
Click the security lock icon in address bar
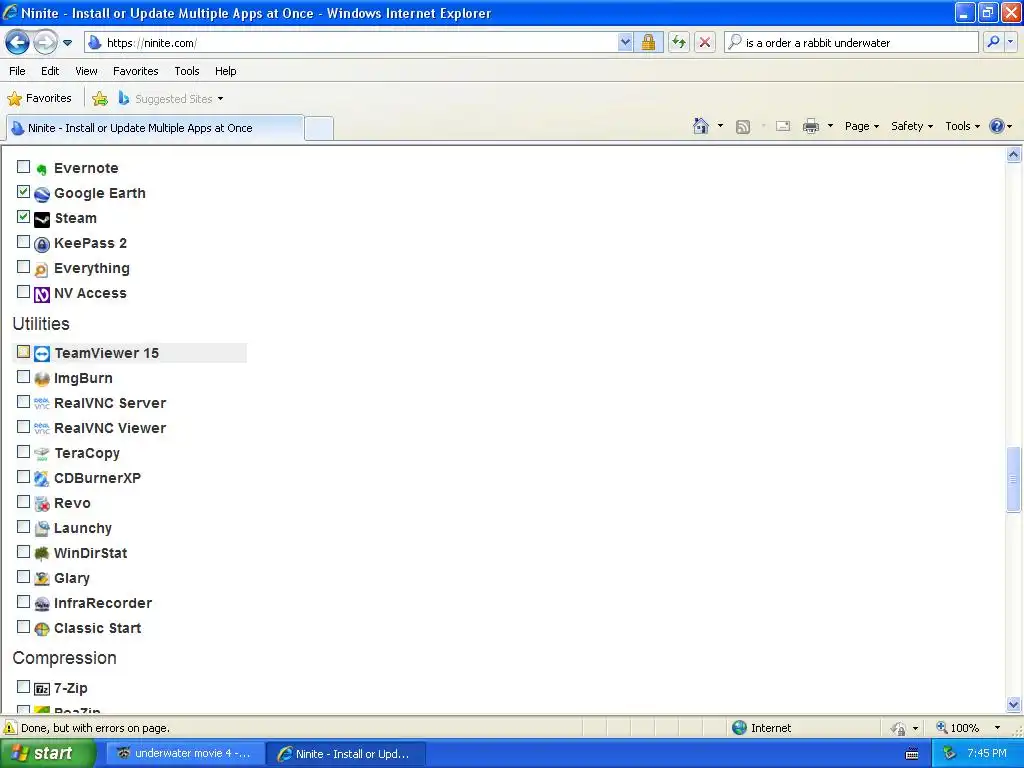[648, 42]
